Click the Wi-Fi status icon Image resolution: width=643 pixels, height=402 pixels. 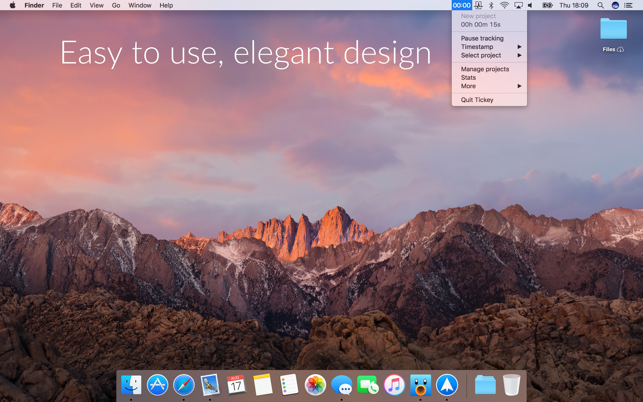[x=504, y=5]
